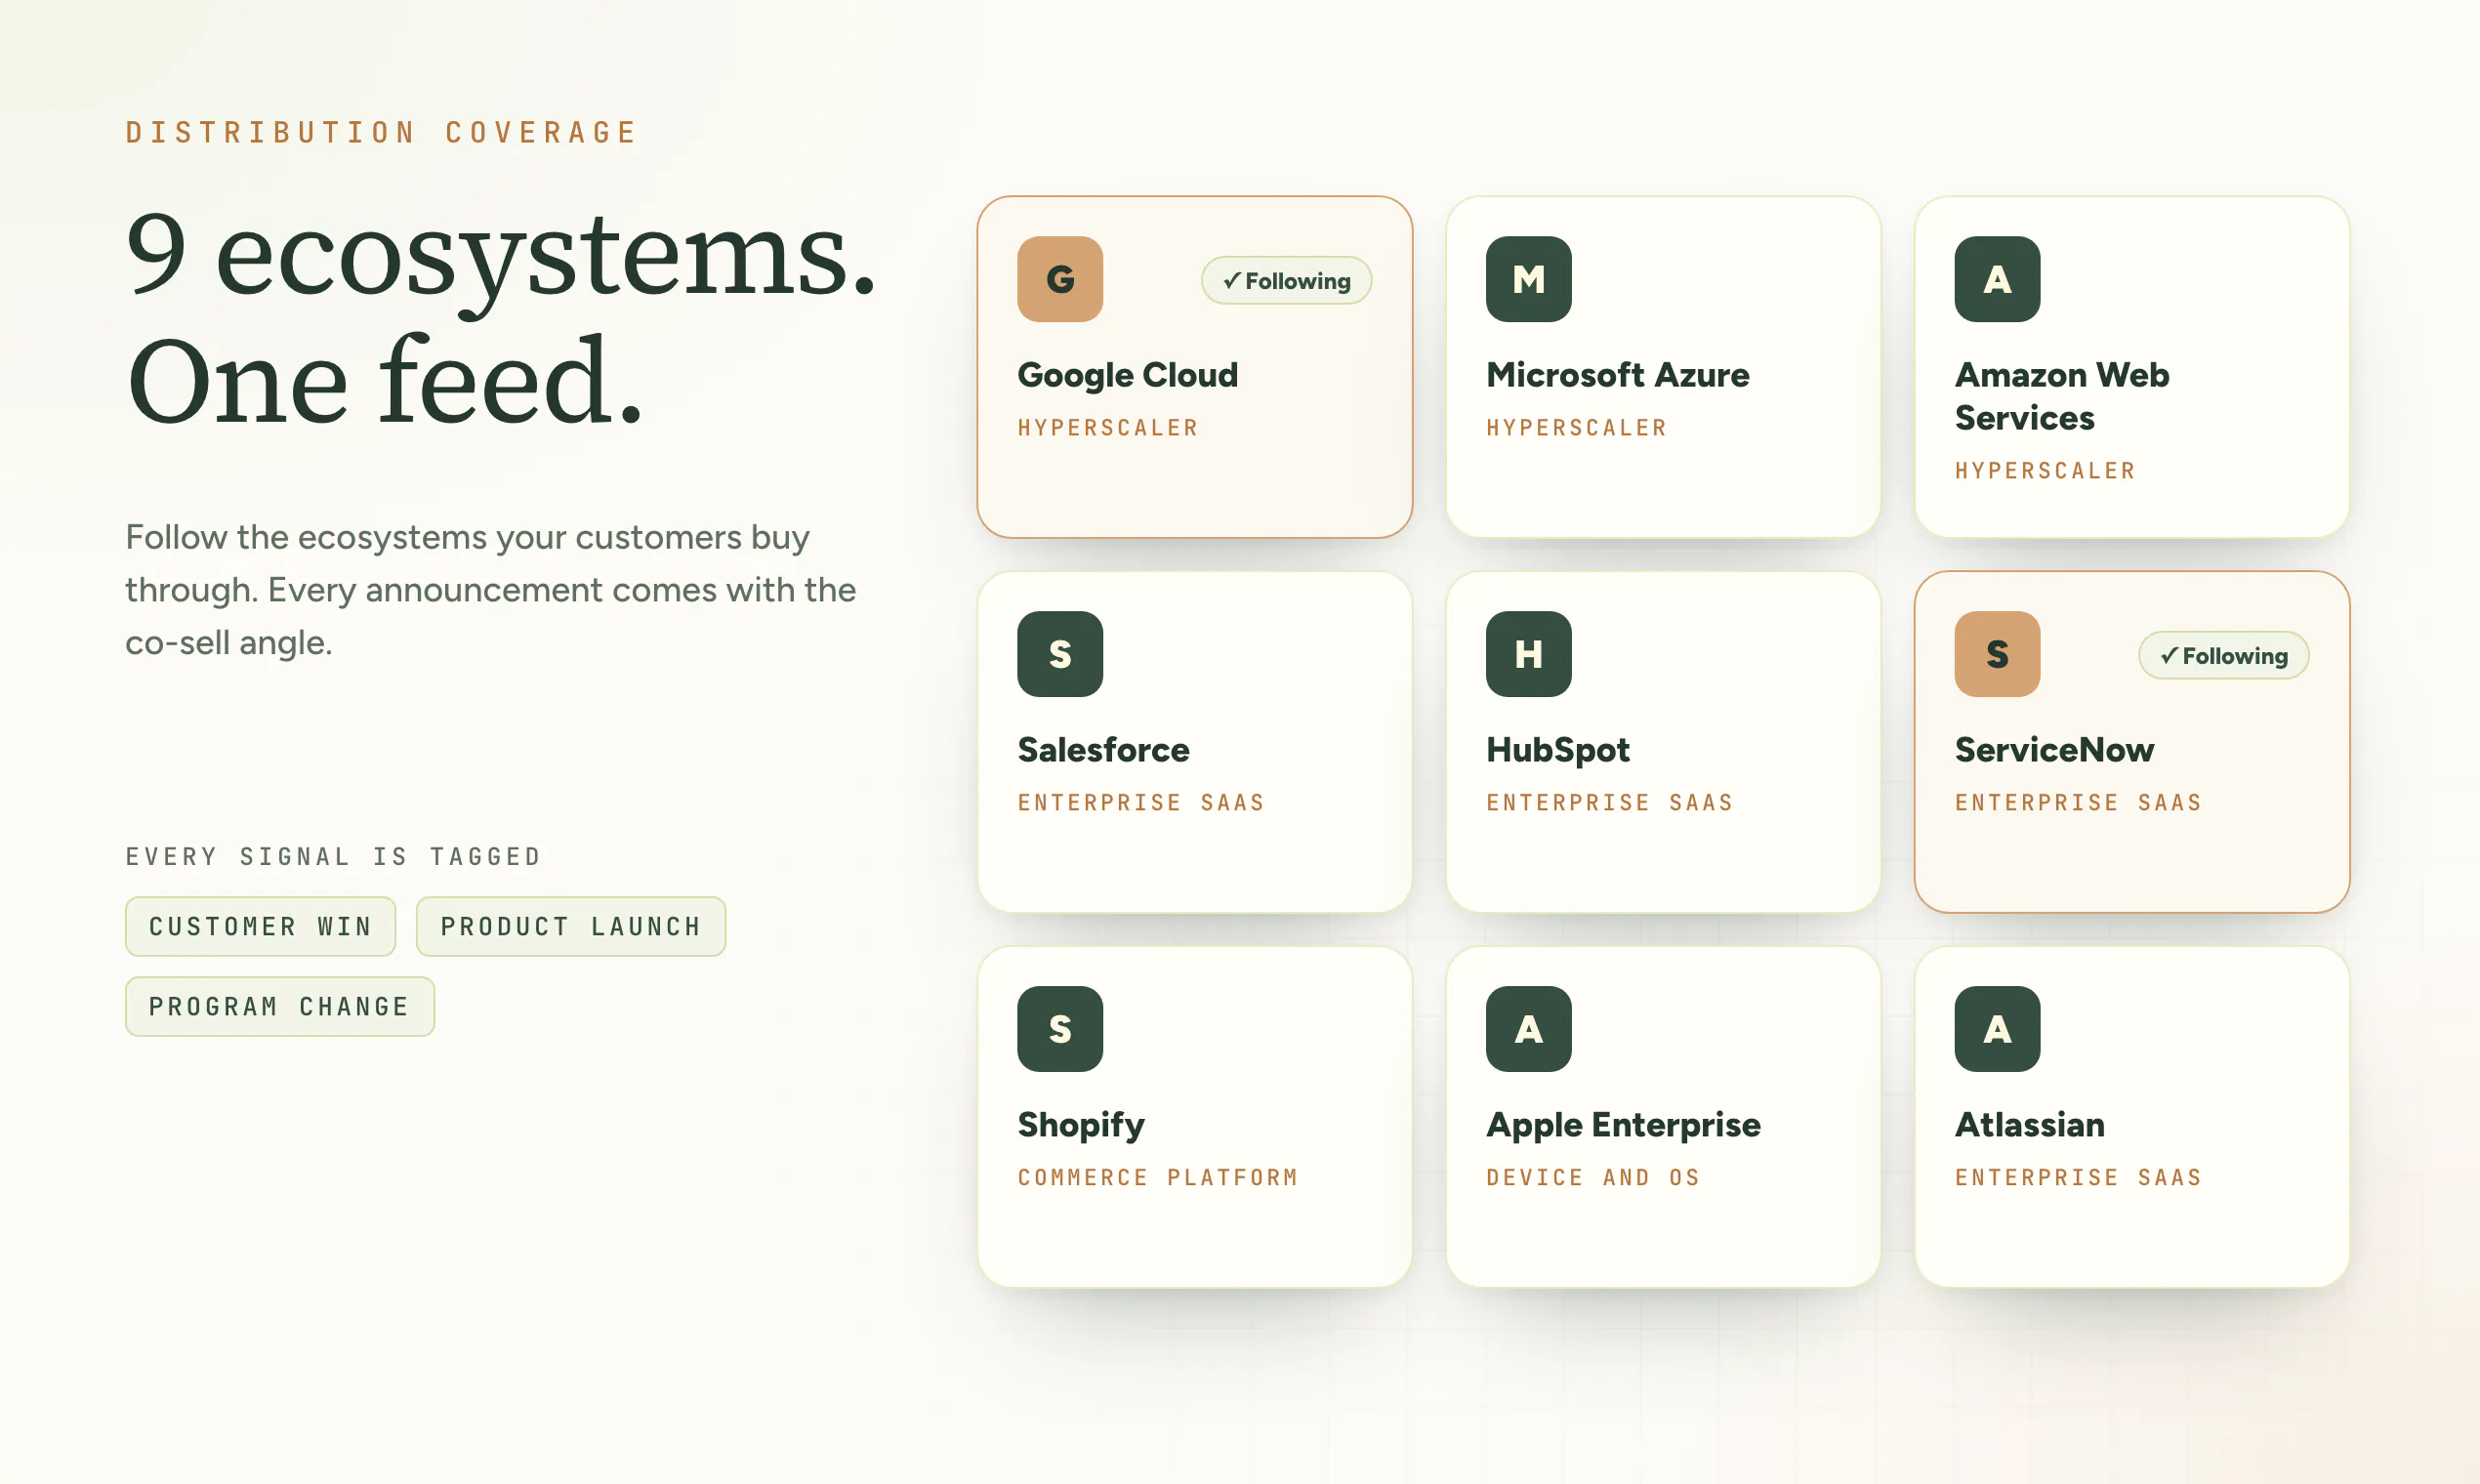Open the ServiceNow card title
This screenshot has height=1484, width=2480.
click(x=2055, y=750)
